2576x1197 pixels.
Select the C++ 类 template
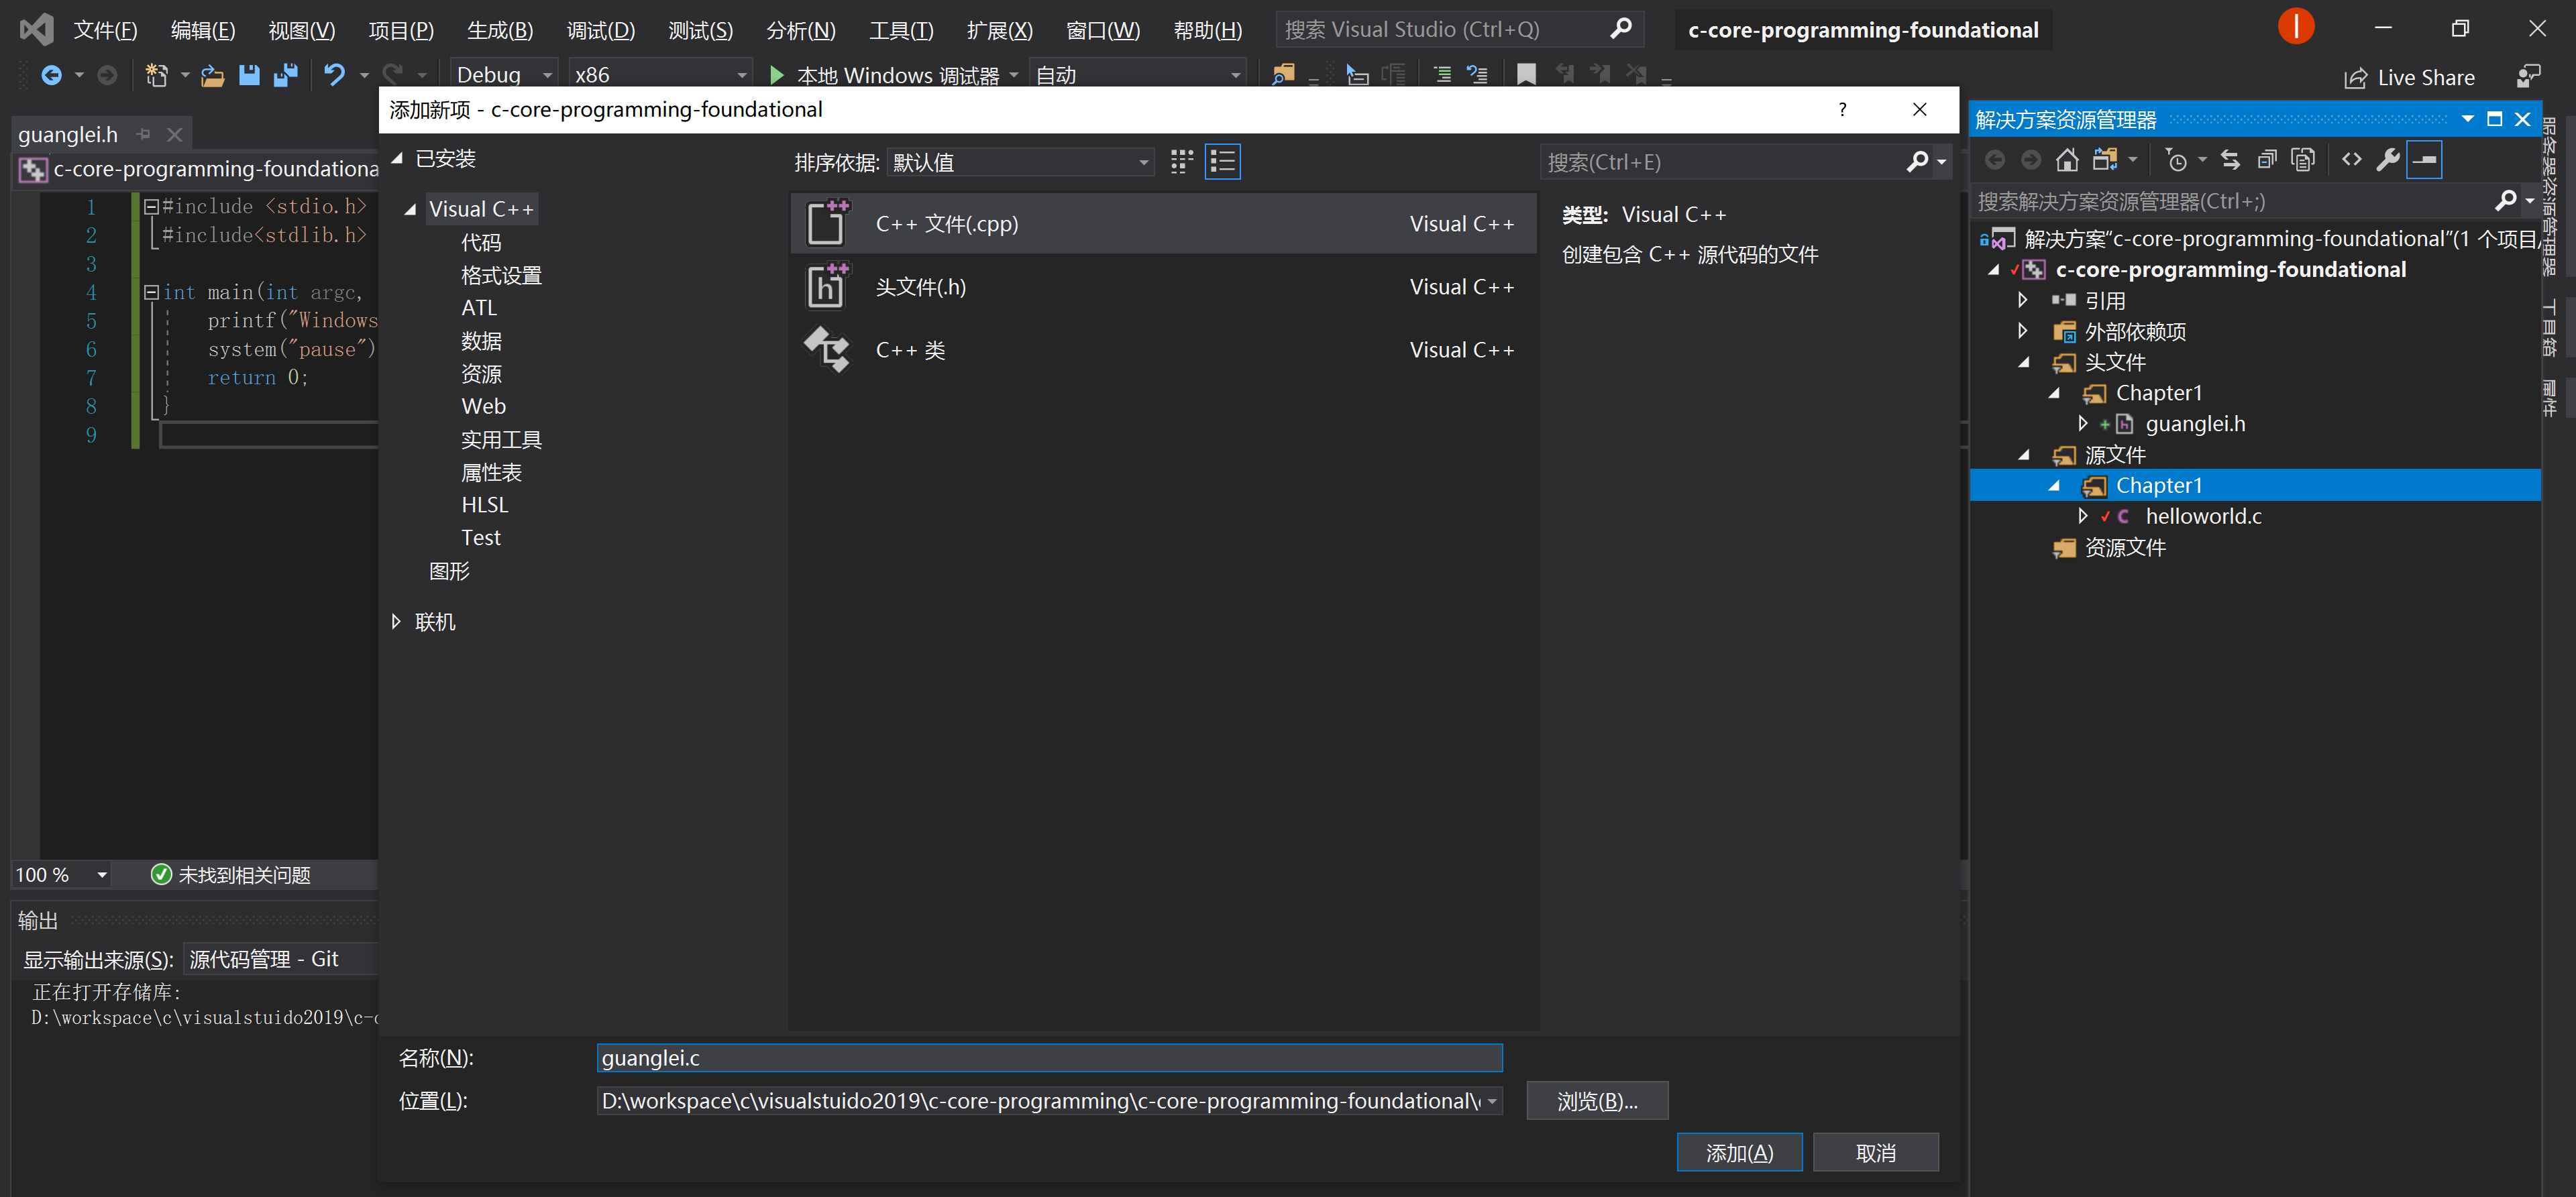tap(1163, 350)
